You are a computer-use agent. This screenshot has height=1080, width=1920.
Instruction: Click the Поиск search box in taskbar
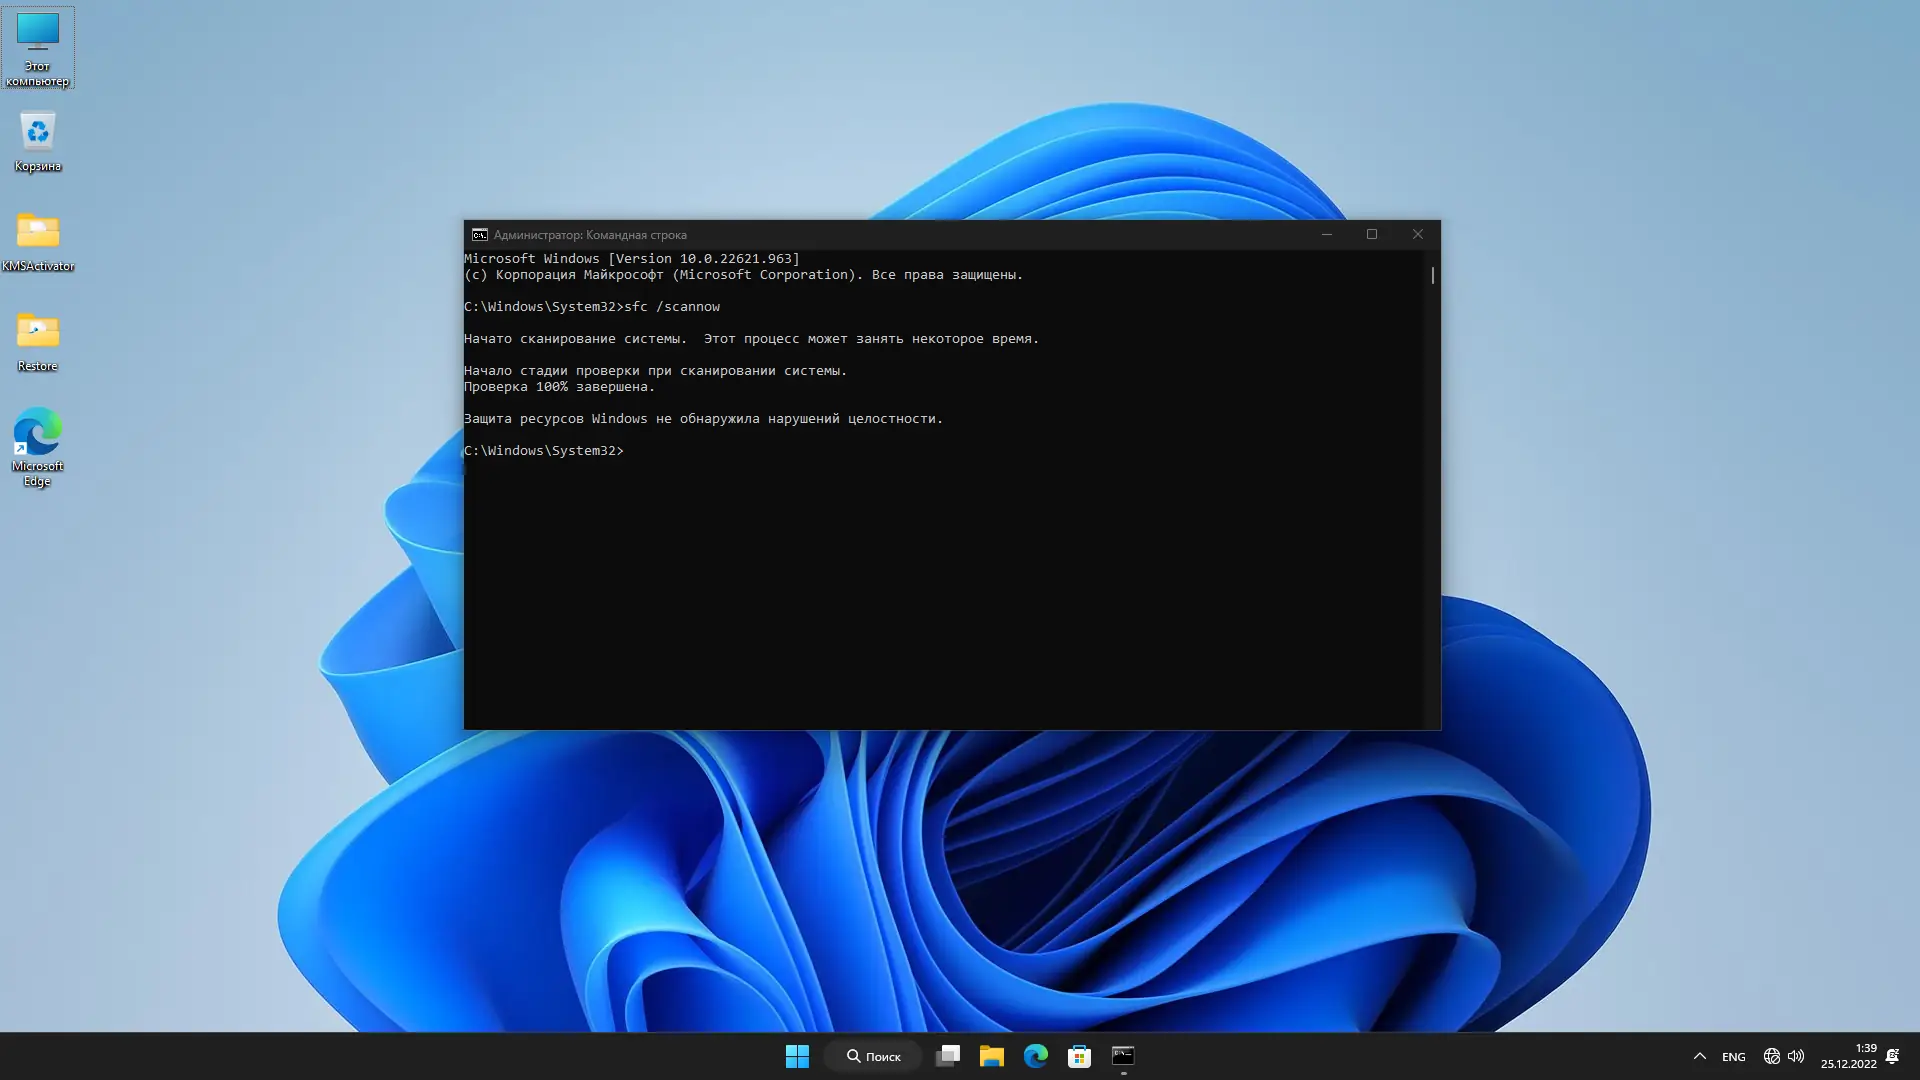point(874,1056)
